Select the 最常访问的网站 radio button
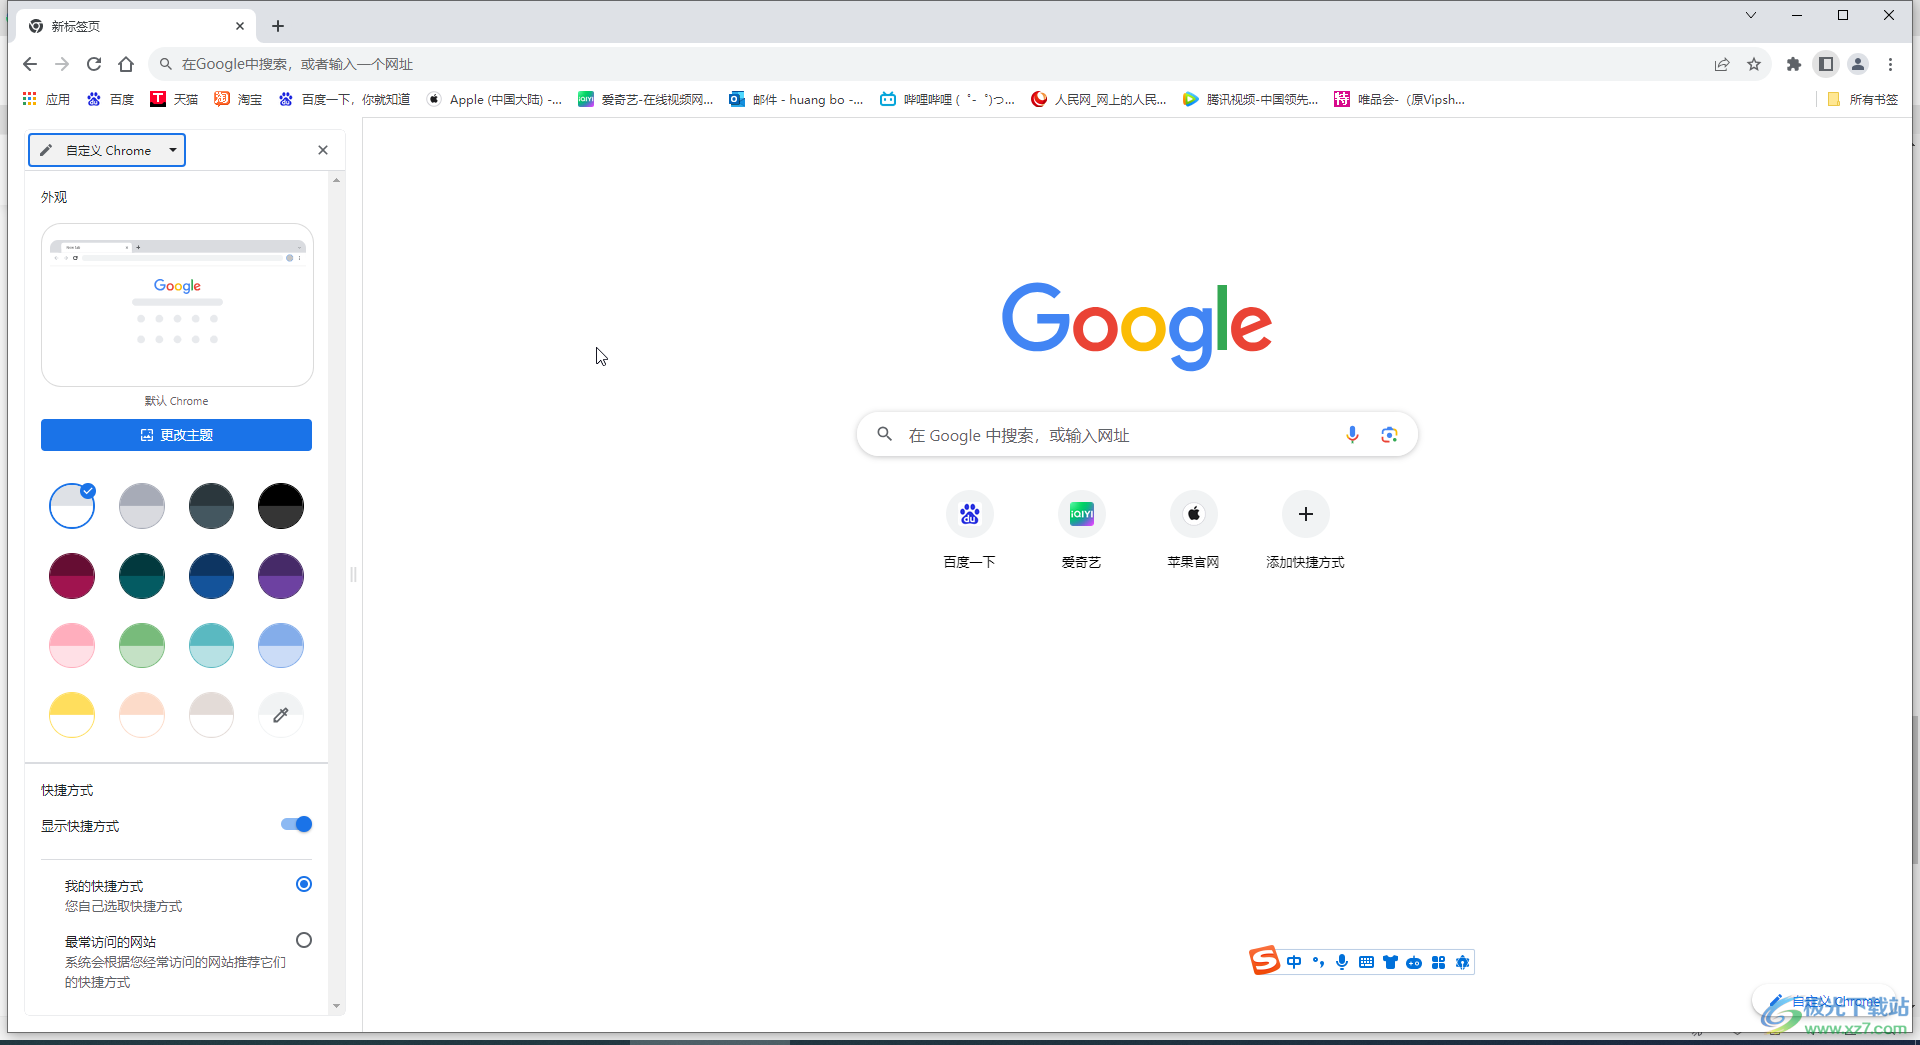 (x=304, y=940)
